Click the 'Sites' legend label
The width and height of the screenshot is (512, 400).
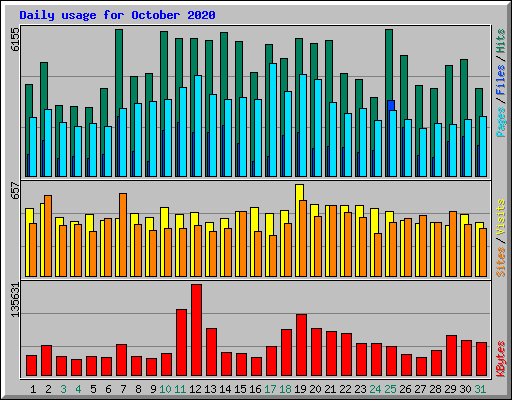point(500,262)
